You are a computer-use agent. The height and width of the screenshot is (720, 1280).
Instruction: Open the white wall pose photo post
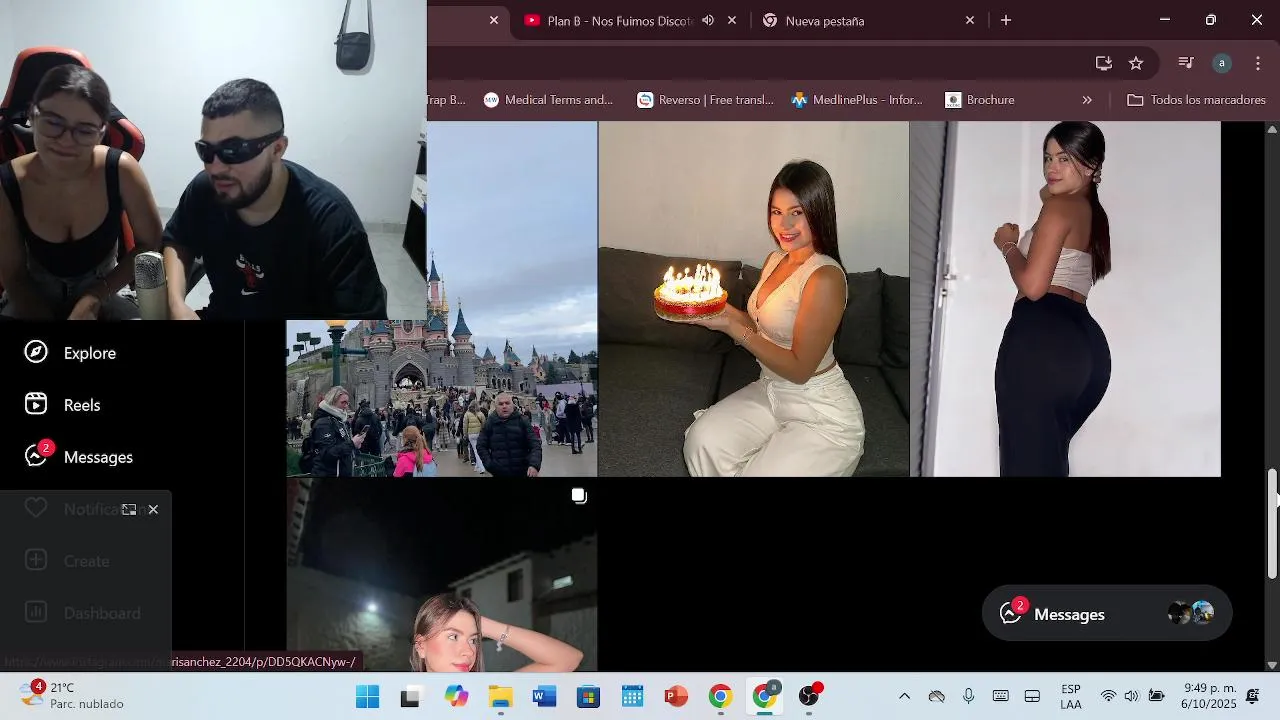click(1065, 299)
